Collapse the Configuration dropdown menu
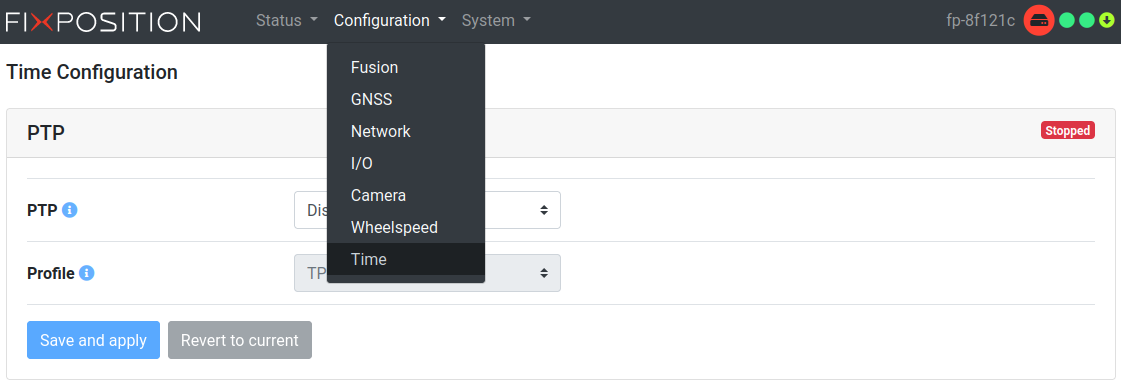Image resolution: width=1121 pixels, height=386 pixels. [390, 21]
